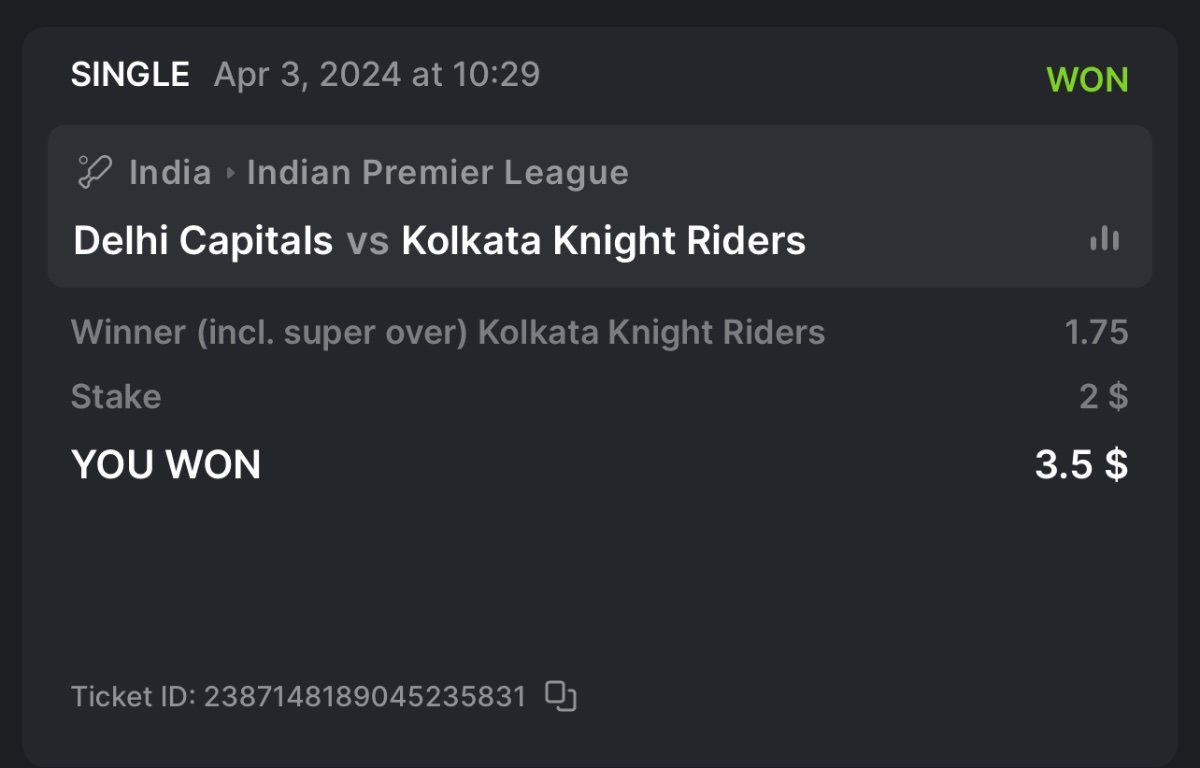
Task: Click the cricket sport icon beside India
Action: point(94,172)
